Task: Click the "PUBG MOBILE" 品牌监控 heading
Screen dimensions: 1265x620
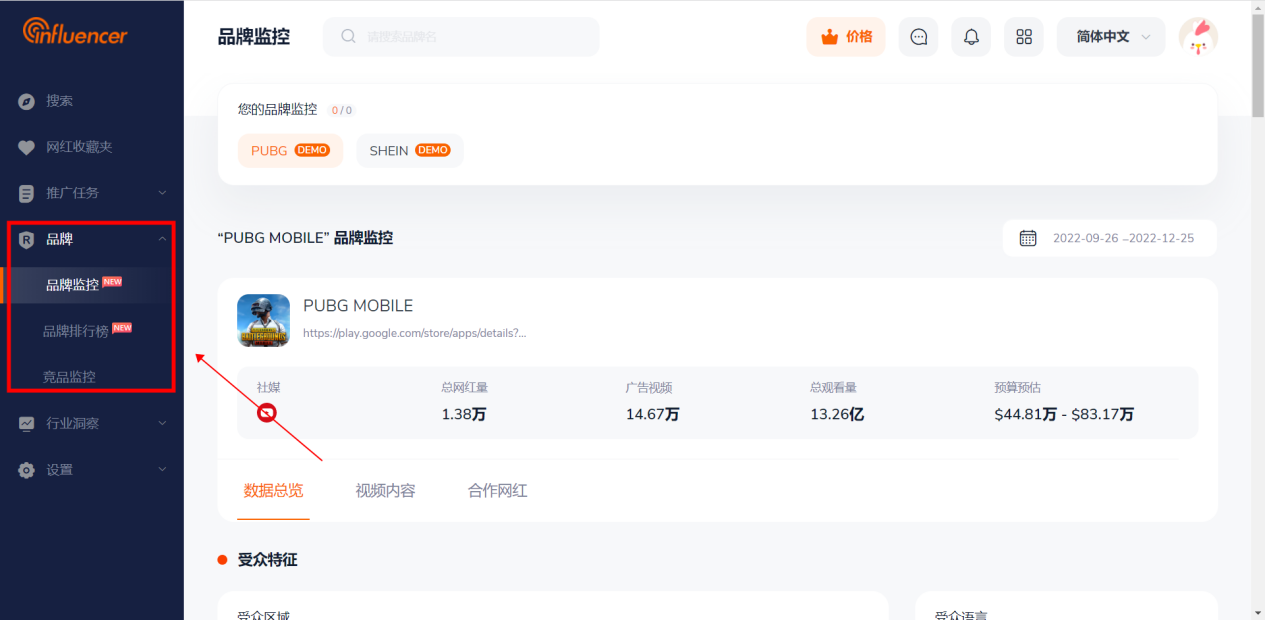Action: [x=305, y=238]
